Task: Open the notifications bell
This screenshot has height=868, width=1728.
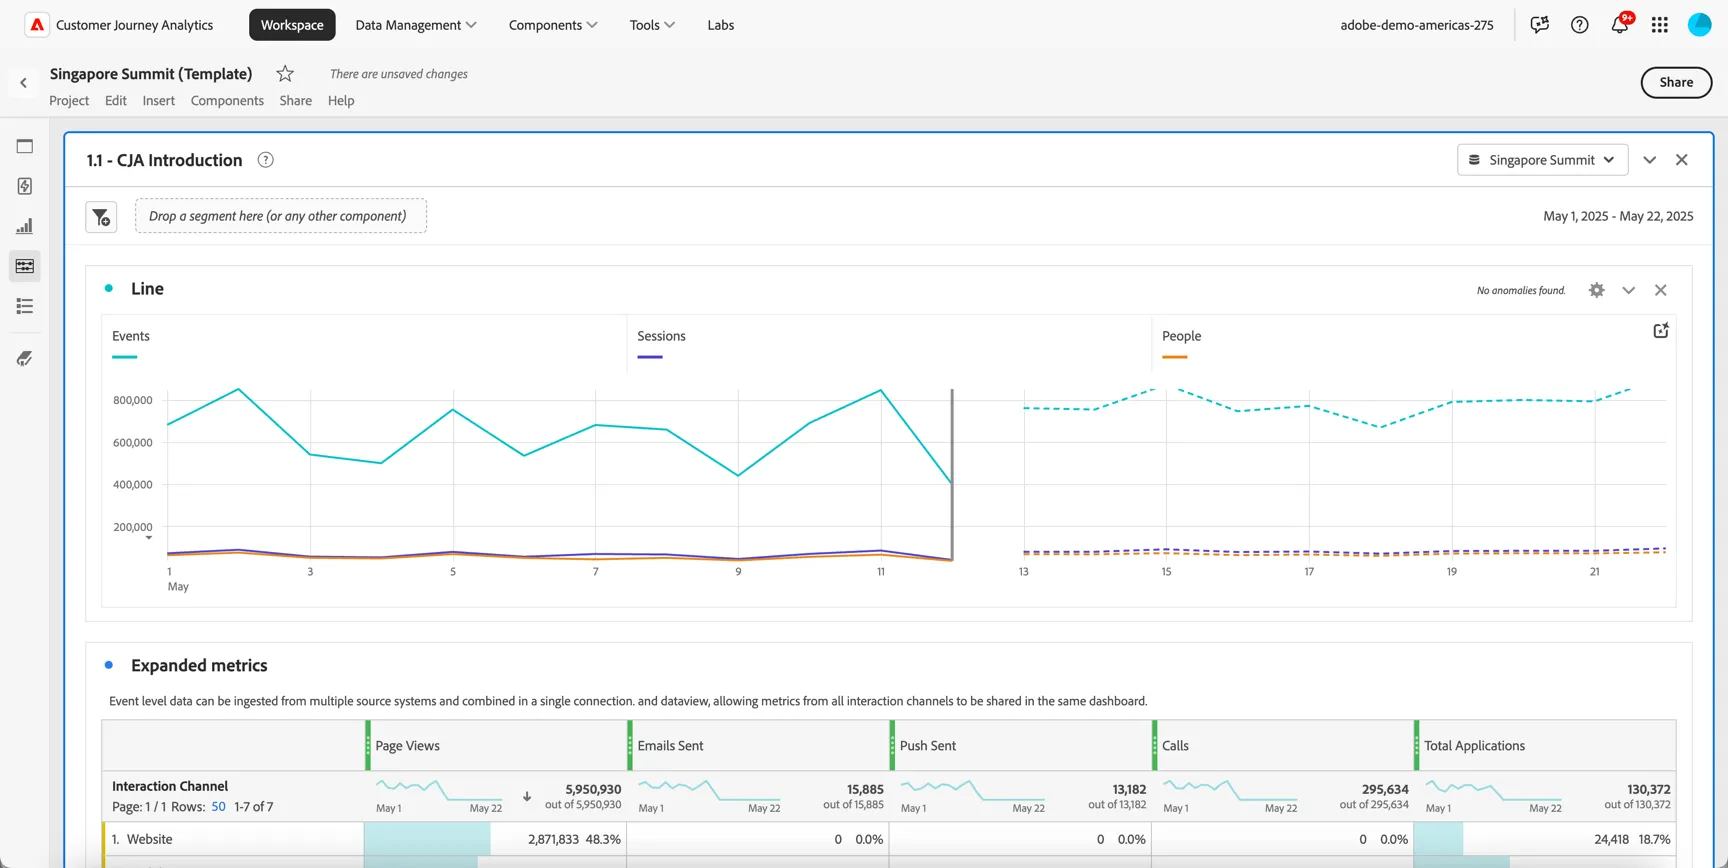Action: coord(1619,25)
